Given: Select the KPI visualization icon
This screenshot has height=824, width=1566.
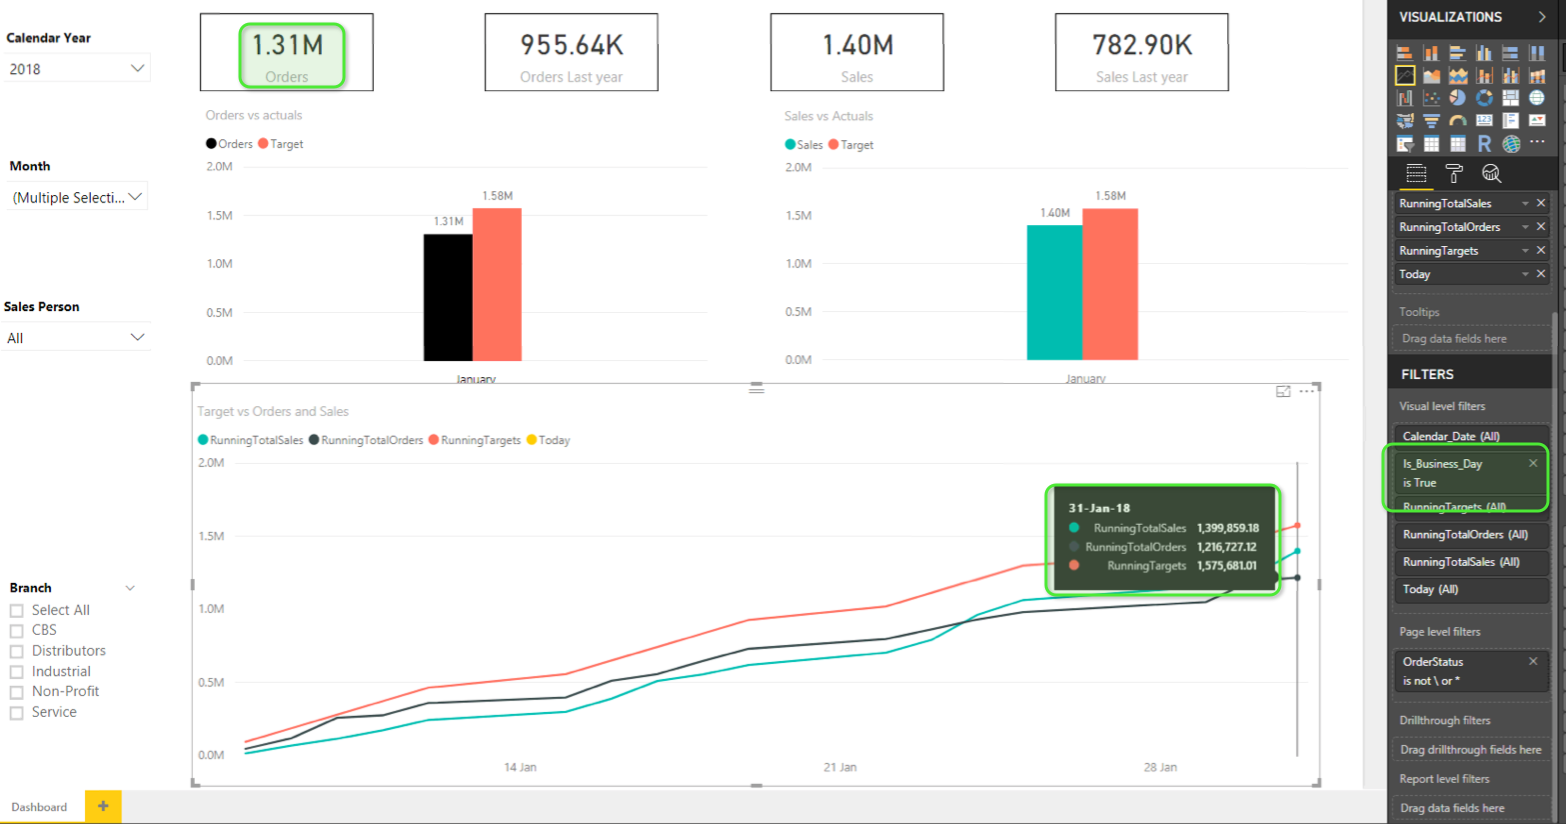Looking at the screenshot, I should [x=1537, y=121].
